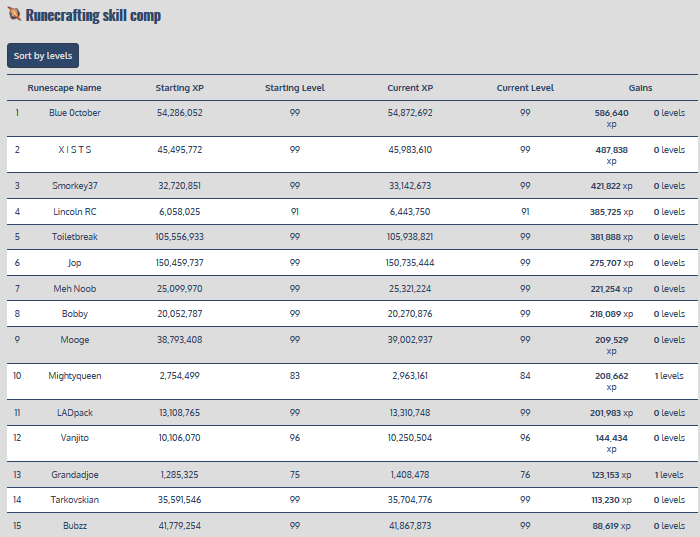Click the Grandadjoe player name
Viewport: 700px width, 537px height.
[x=75, y=474]
